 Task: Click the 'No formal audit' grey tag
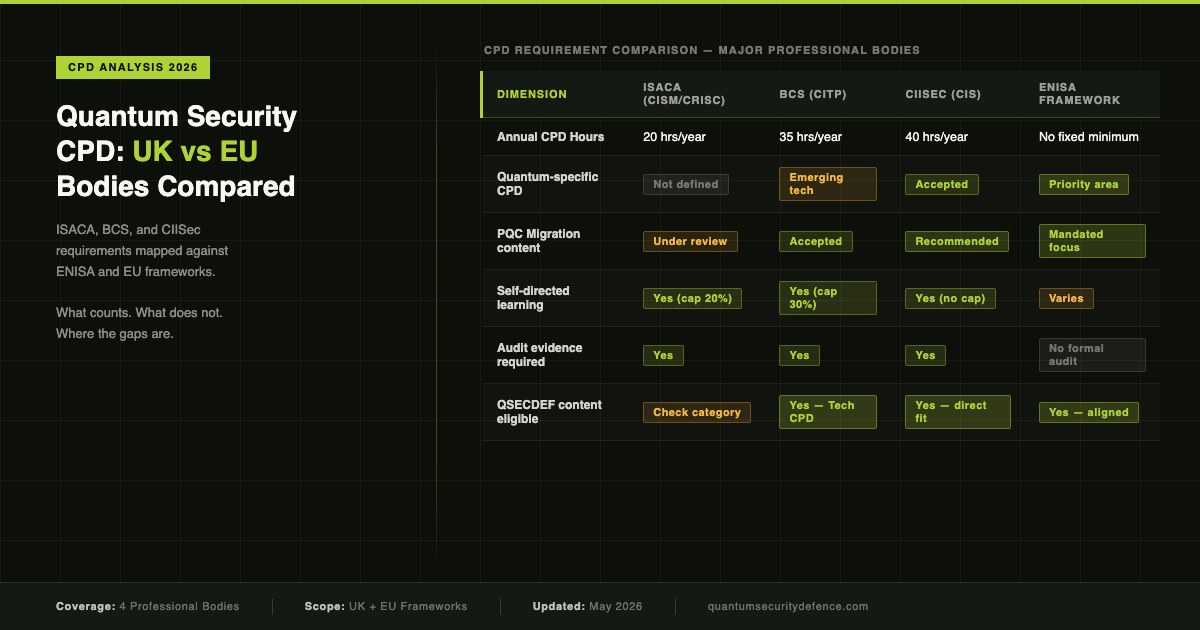(1092, 355)
